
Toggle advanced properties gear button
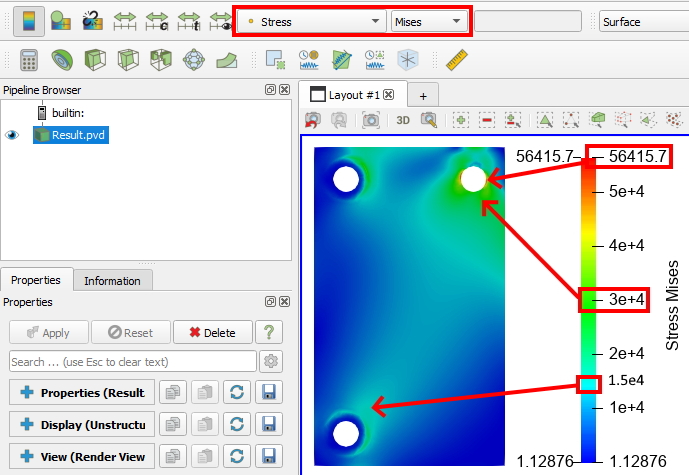(x=271, y=362)
